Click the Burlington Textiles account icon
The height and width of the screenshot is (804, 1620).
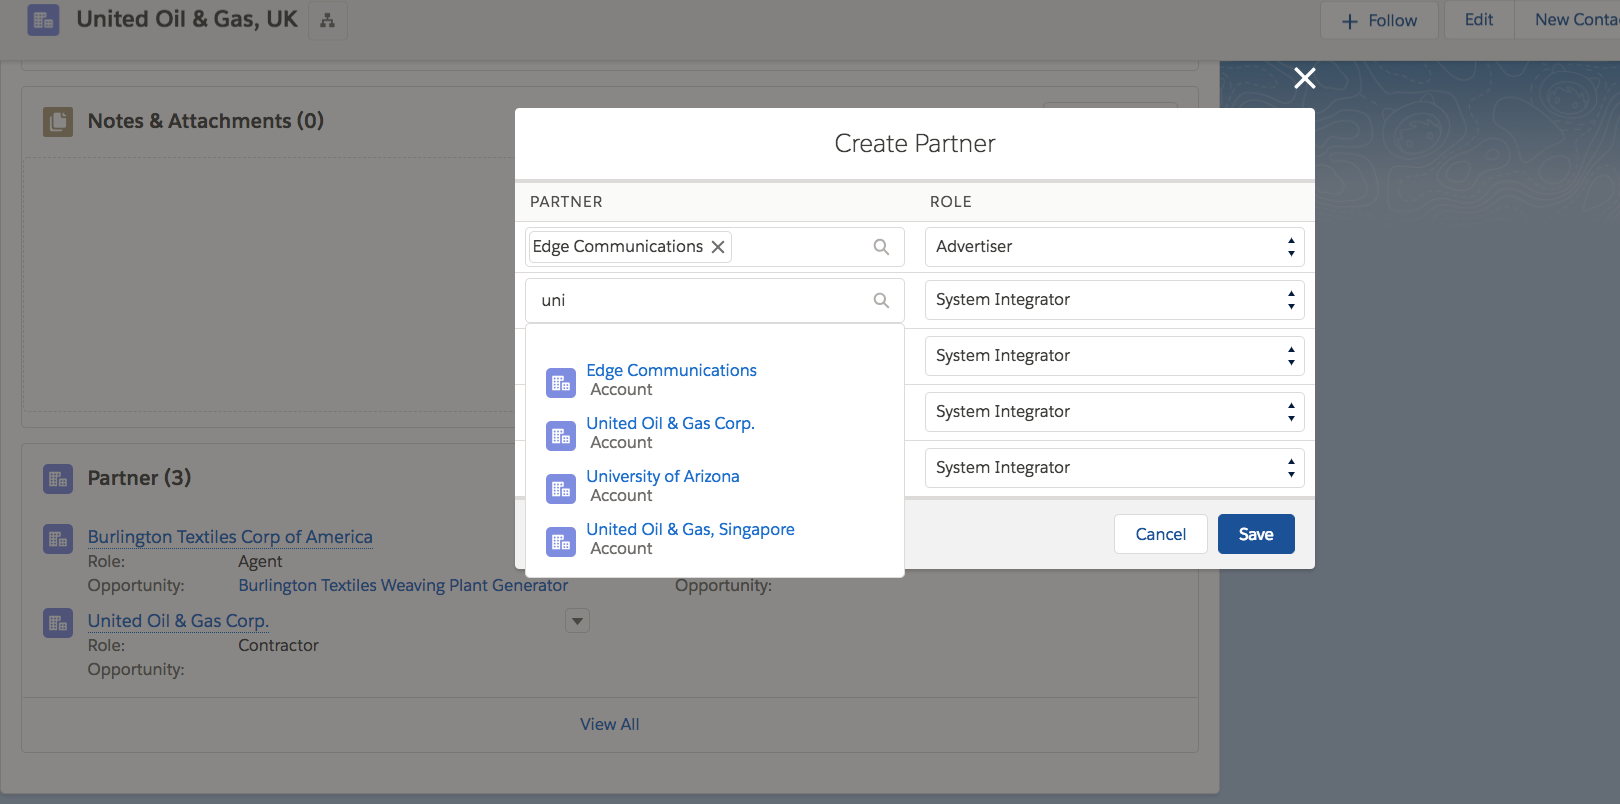pos(58,539)
